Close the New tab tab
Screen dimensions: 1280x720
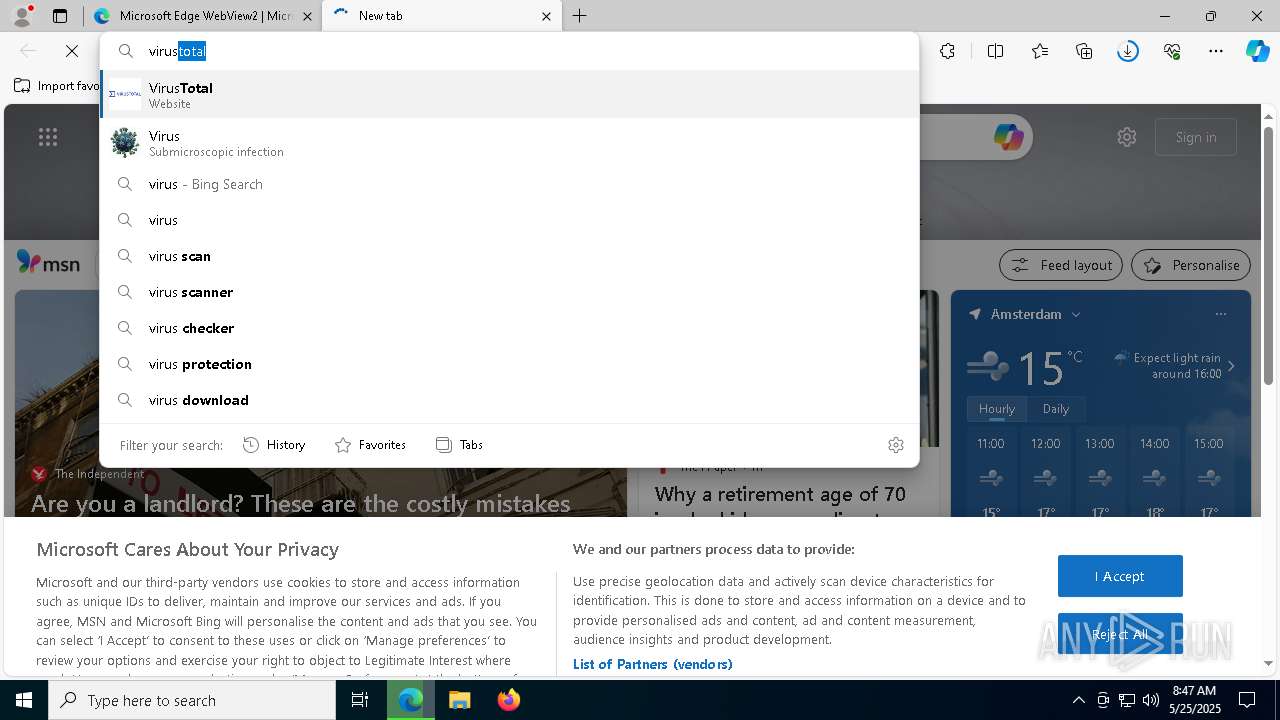click(546, 16)
